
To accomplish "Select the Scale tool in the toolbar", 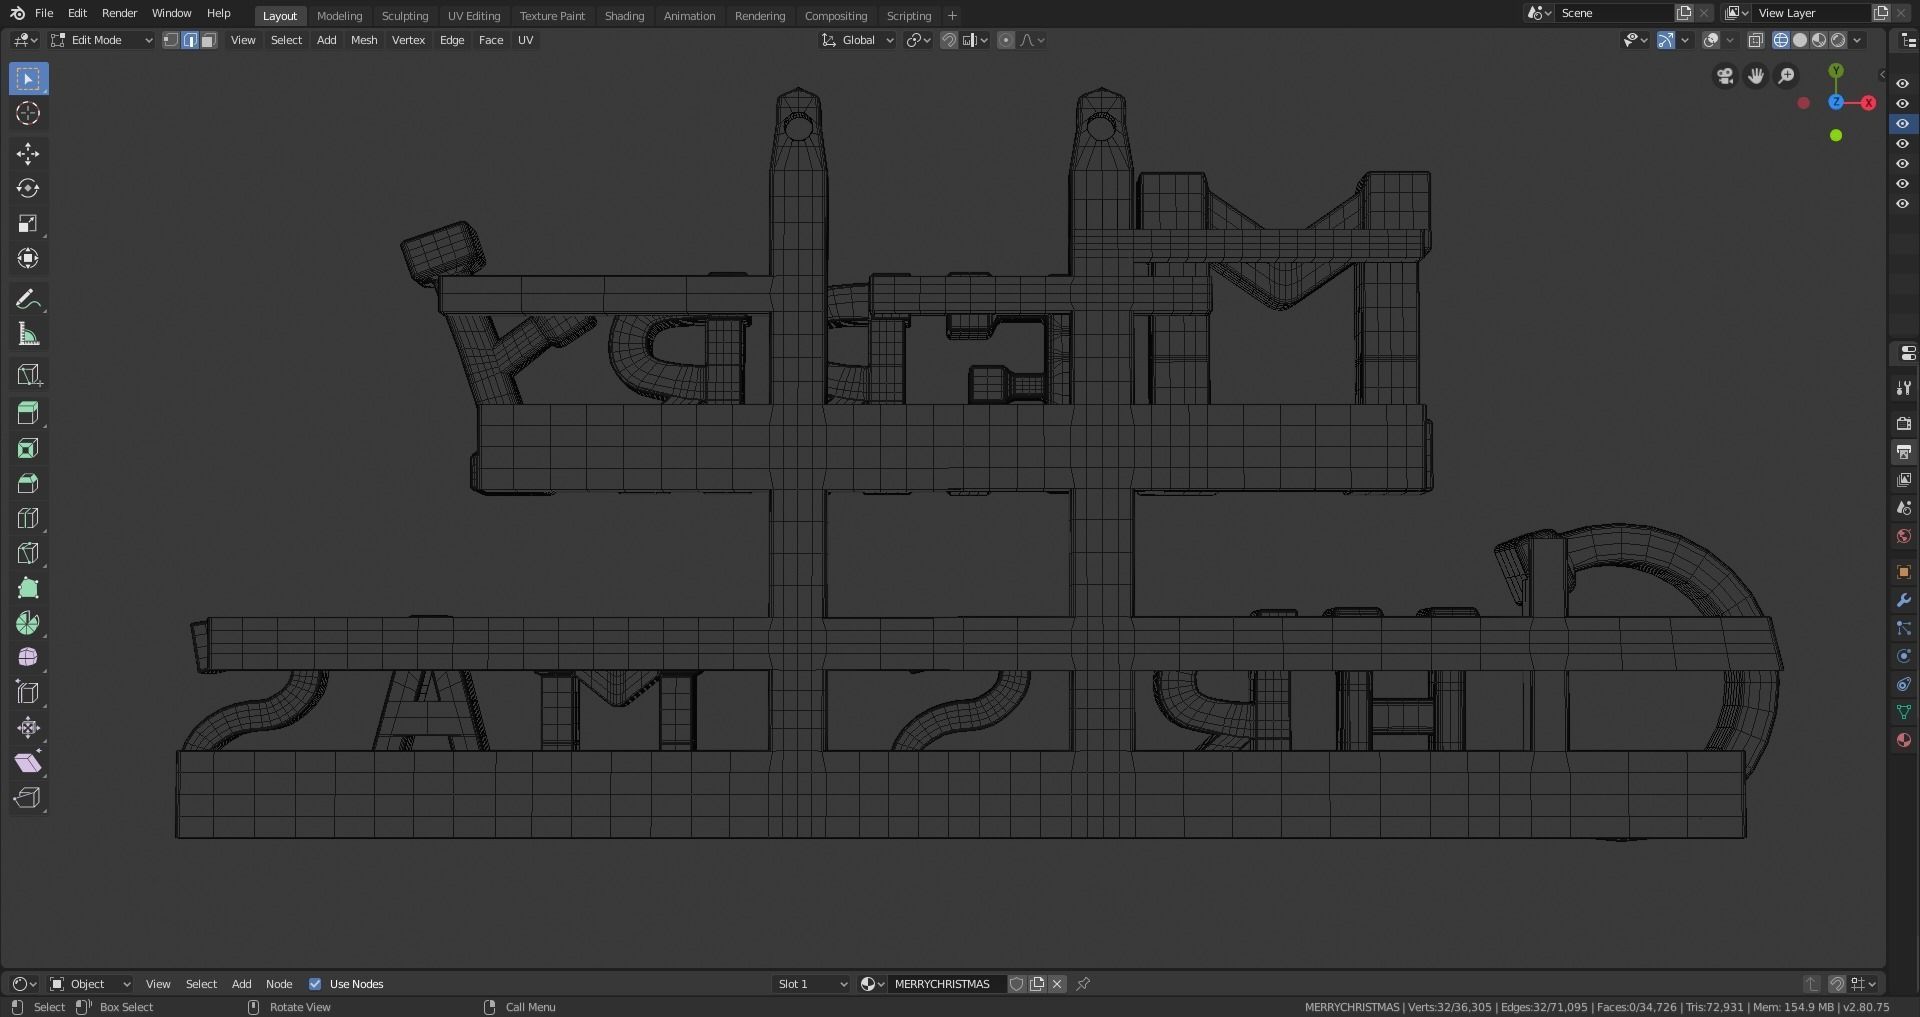I will tap(28, 223).
